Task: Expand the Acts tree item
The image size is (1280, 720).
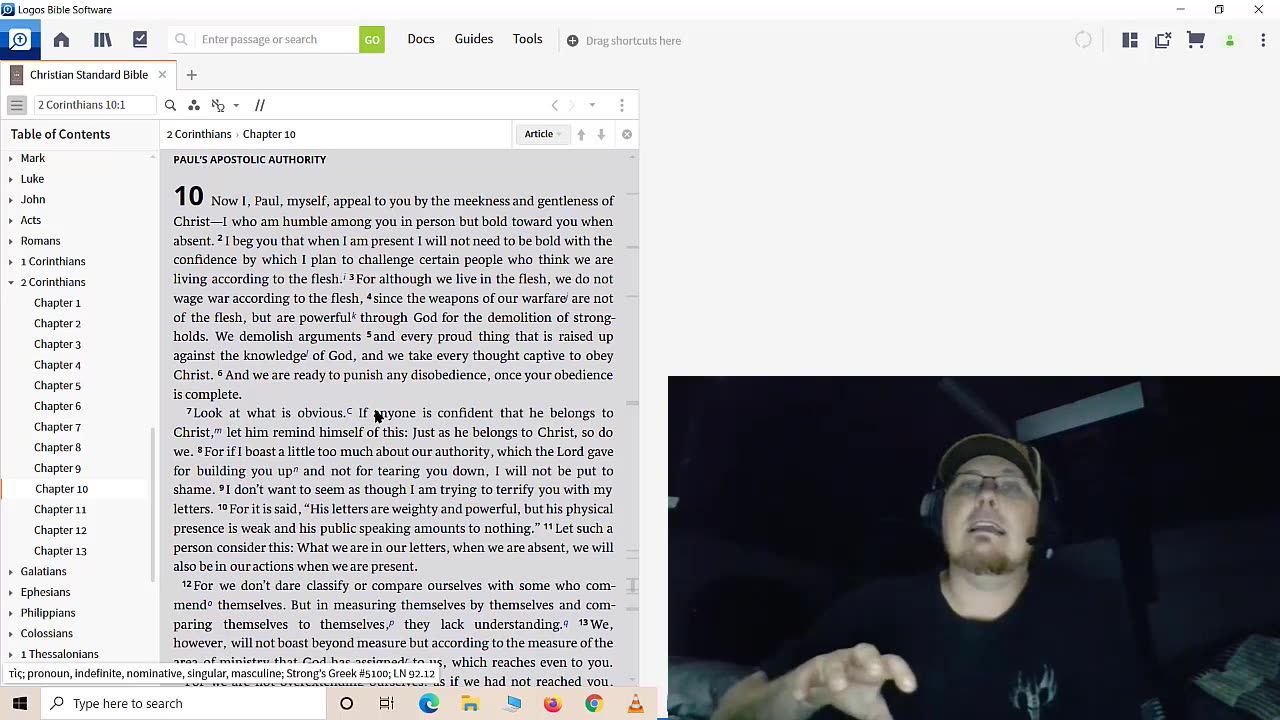Action: [11, 220]
